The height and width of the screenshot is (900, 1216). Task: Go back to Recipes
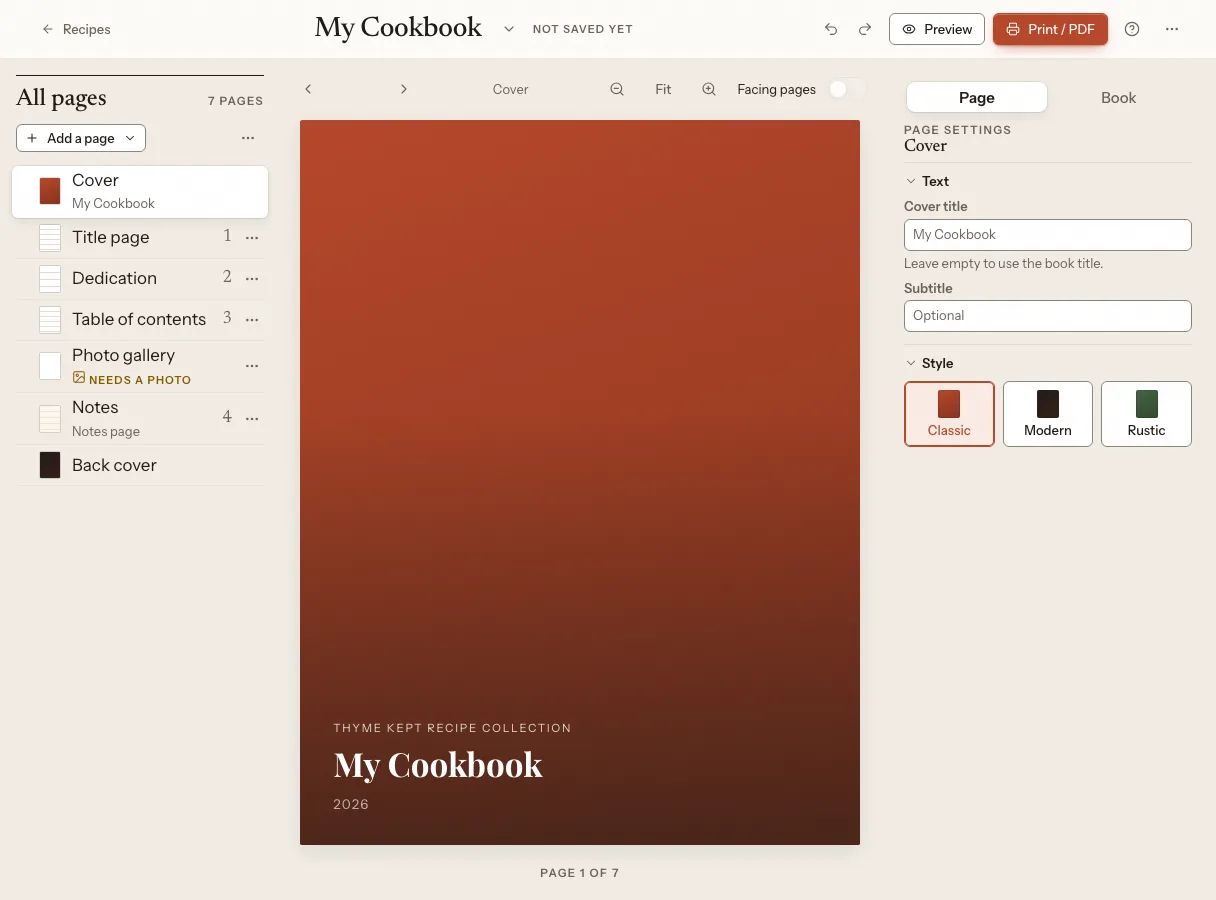click(x=76, y=30)
